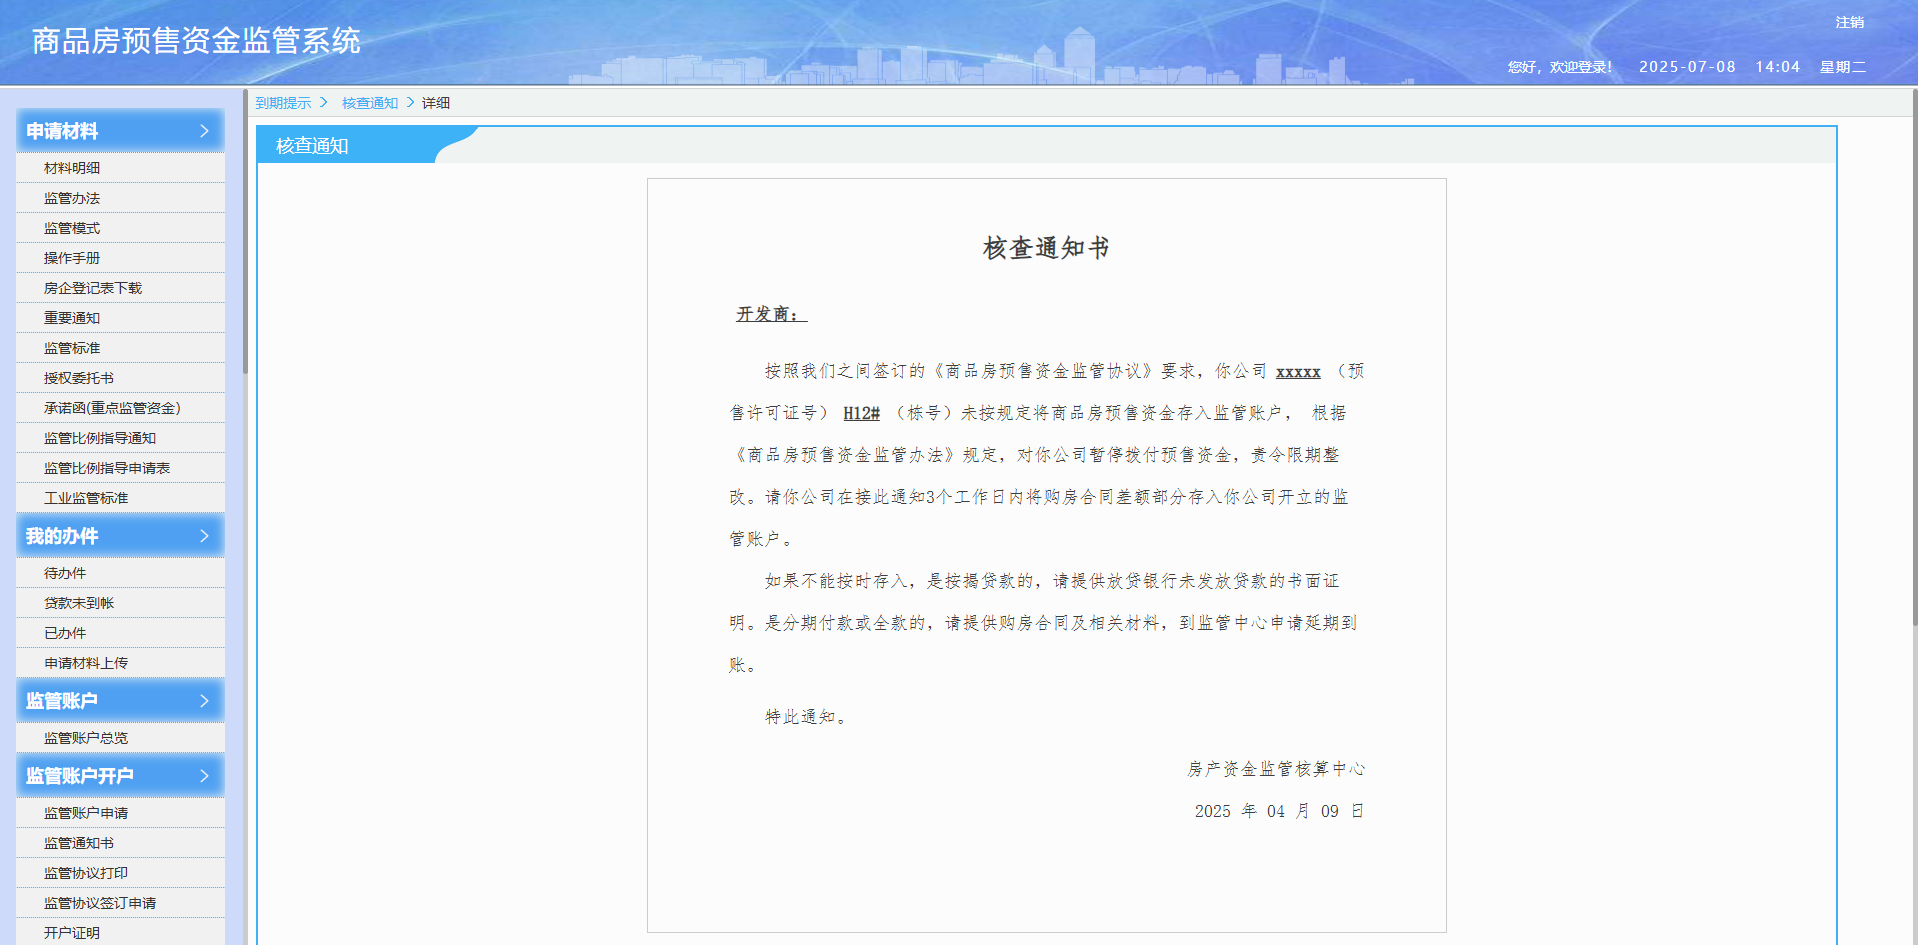Click the 您好，欢迎登录! greeting
Screen dimensions: 1918x945
[x=1560, y=67]
